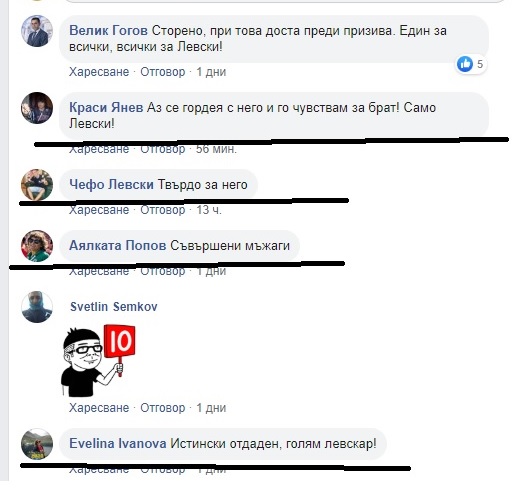
Task: Reply to Велик Гогов's comment via Отговор
Action: (x=163, y=72)
